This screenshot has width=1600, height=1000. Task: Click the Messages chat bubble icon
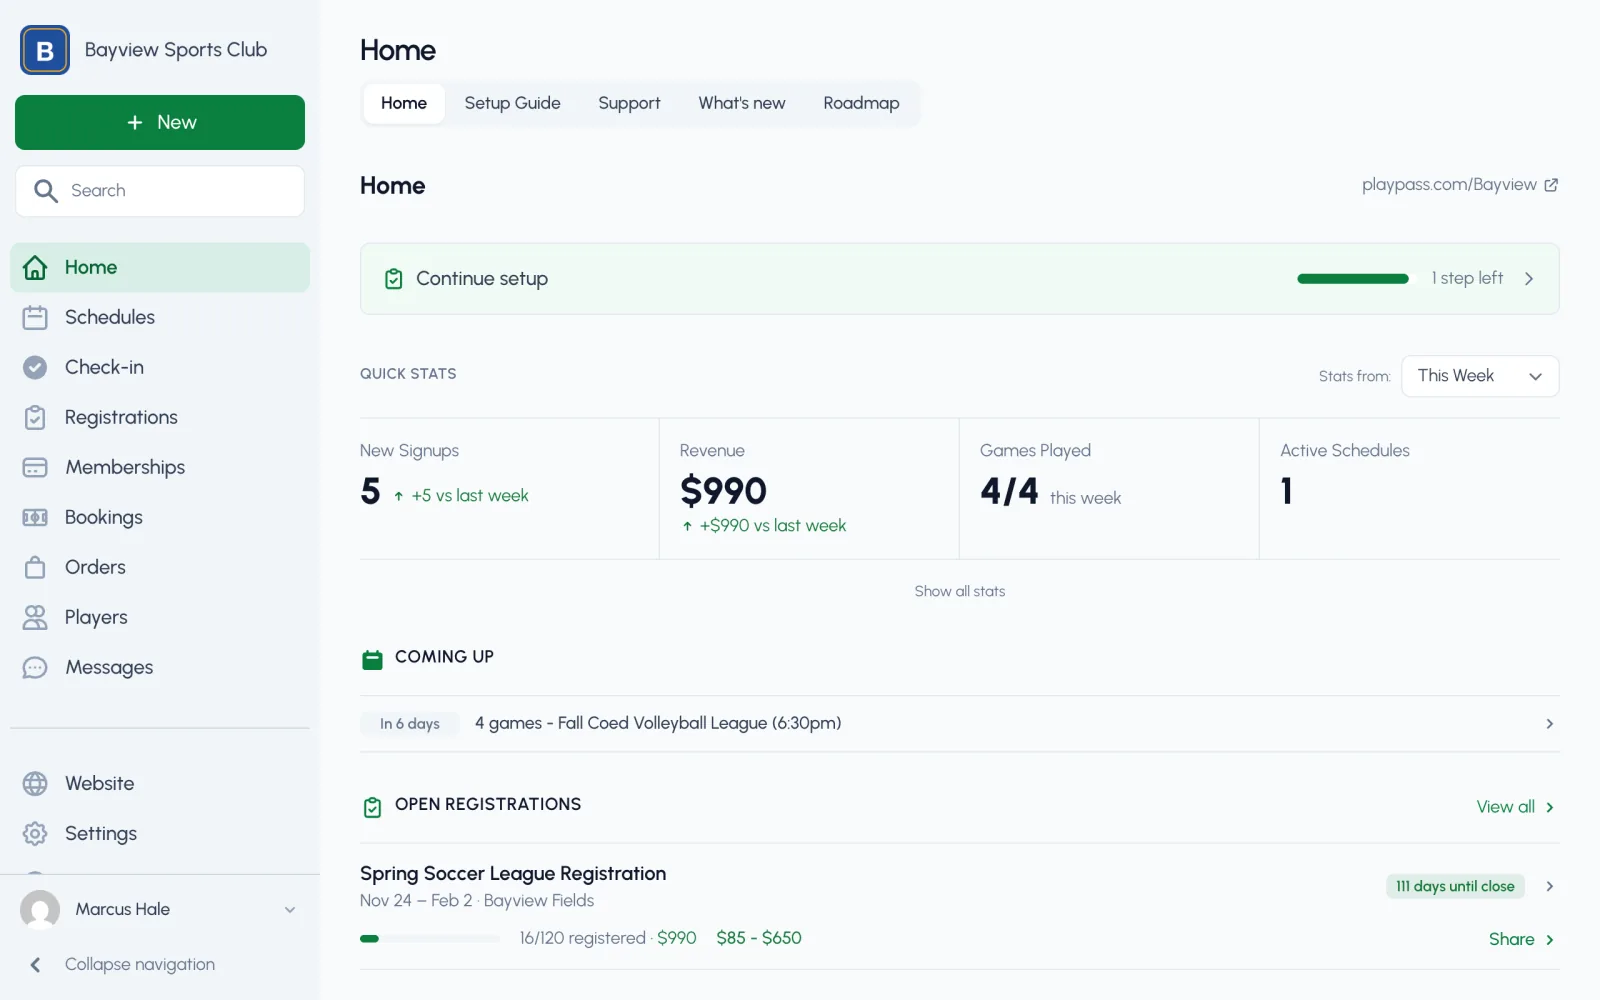tap(35, 667)
